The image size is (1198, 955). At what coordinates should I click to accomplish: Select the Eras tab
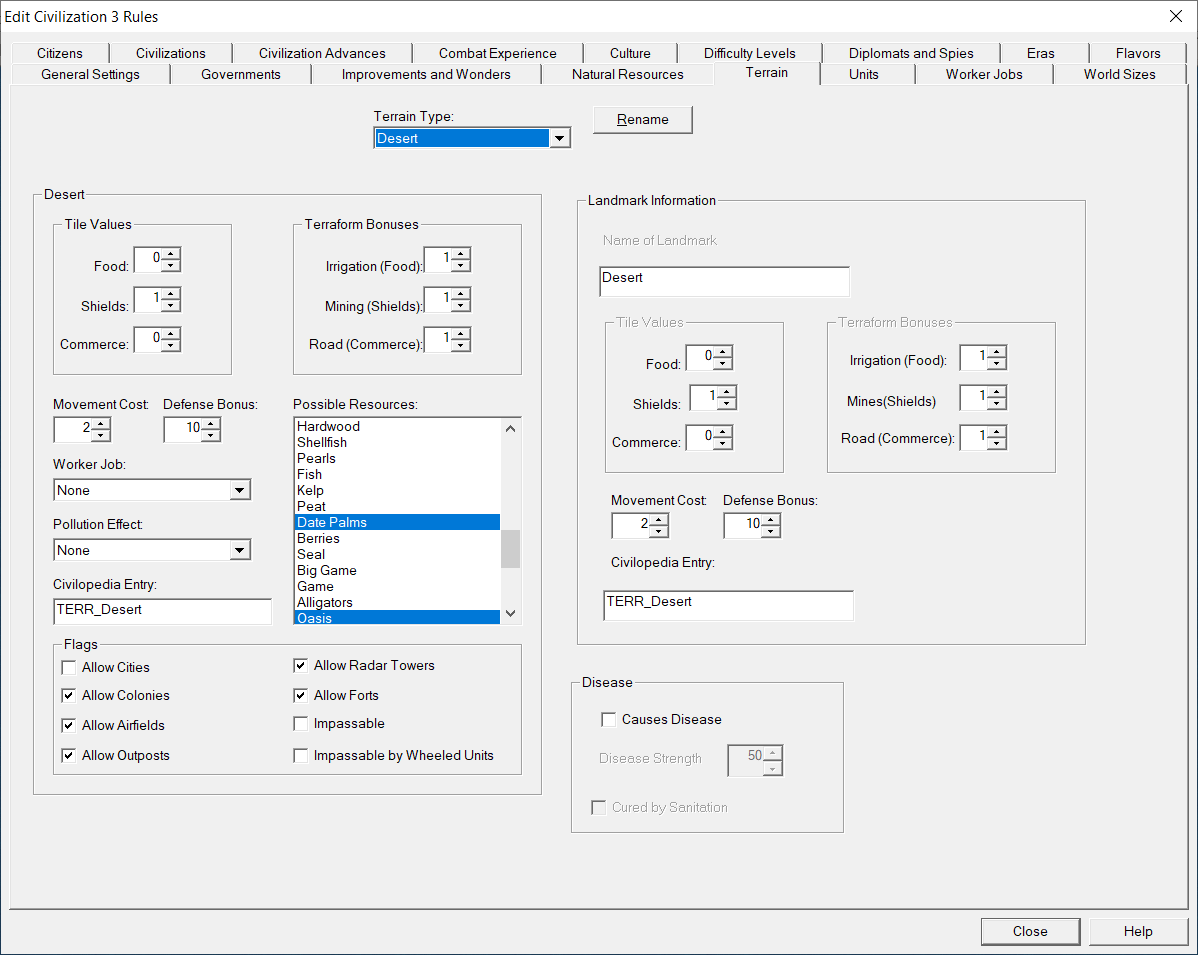tap(1040, 53)
